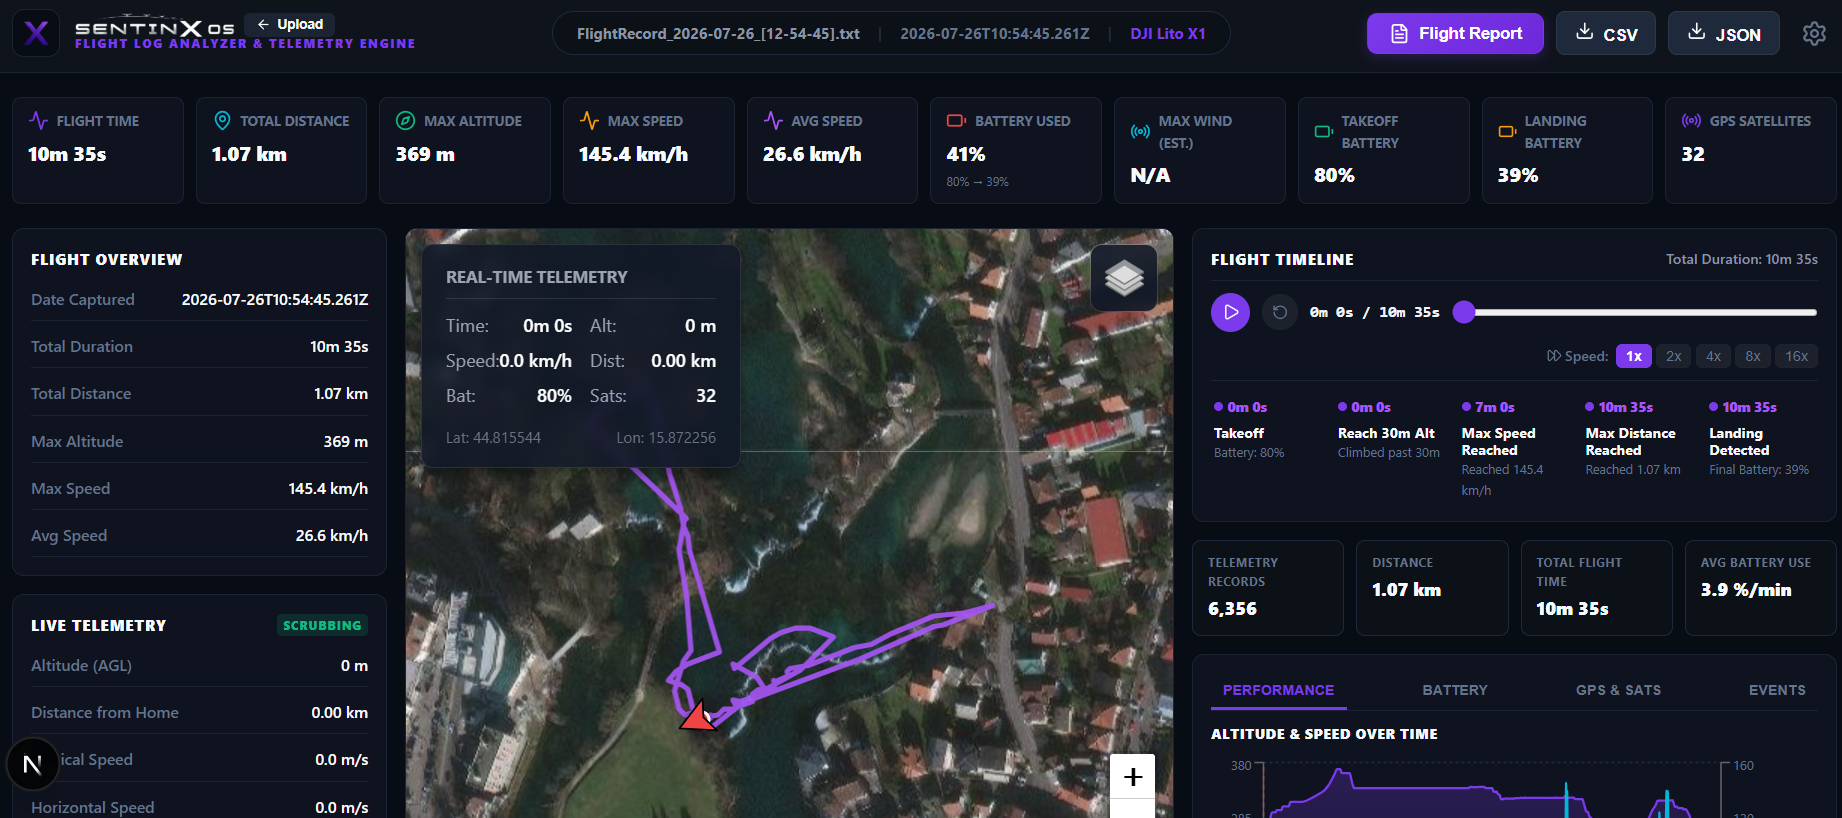Click the SentinX OS logo icon

(x=36, y=33)
